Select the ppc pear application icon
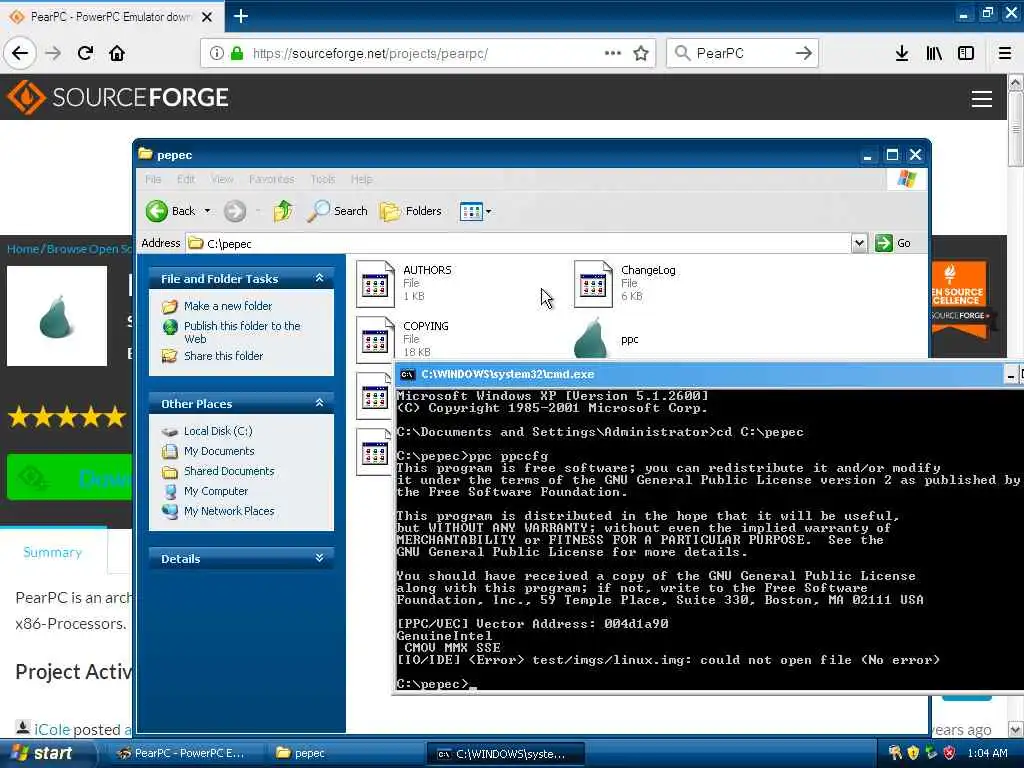Image resolution: width=1024 pixels, height=768 pixels. tap(591, 338)
